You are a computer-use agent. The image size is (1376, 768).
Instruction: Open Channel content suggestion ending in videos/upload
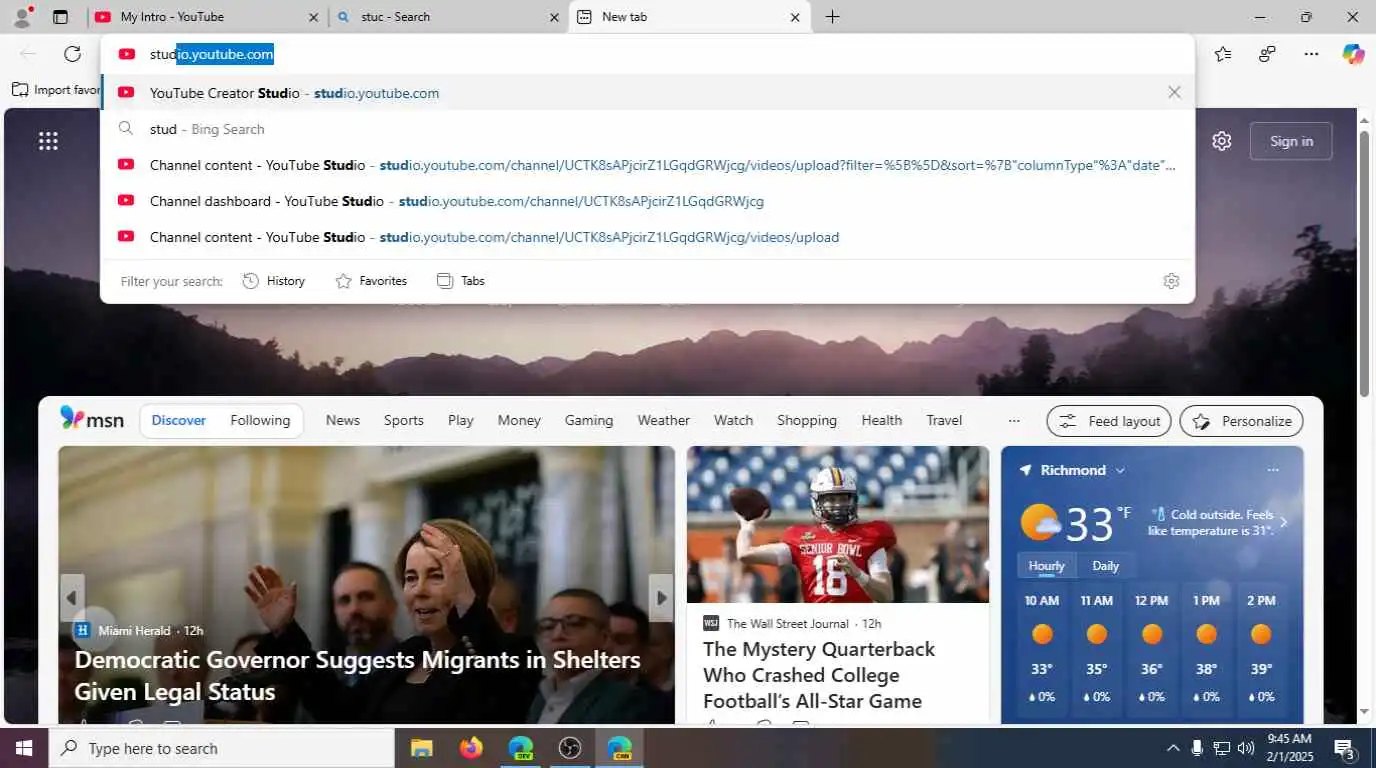pos(647,237)
